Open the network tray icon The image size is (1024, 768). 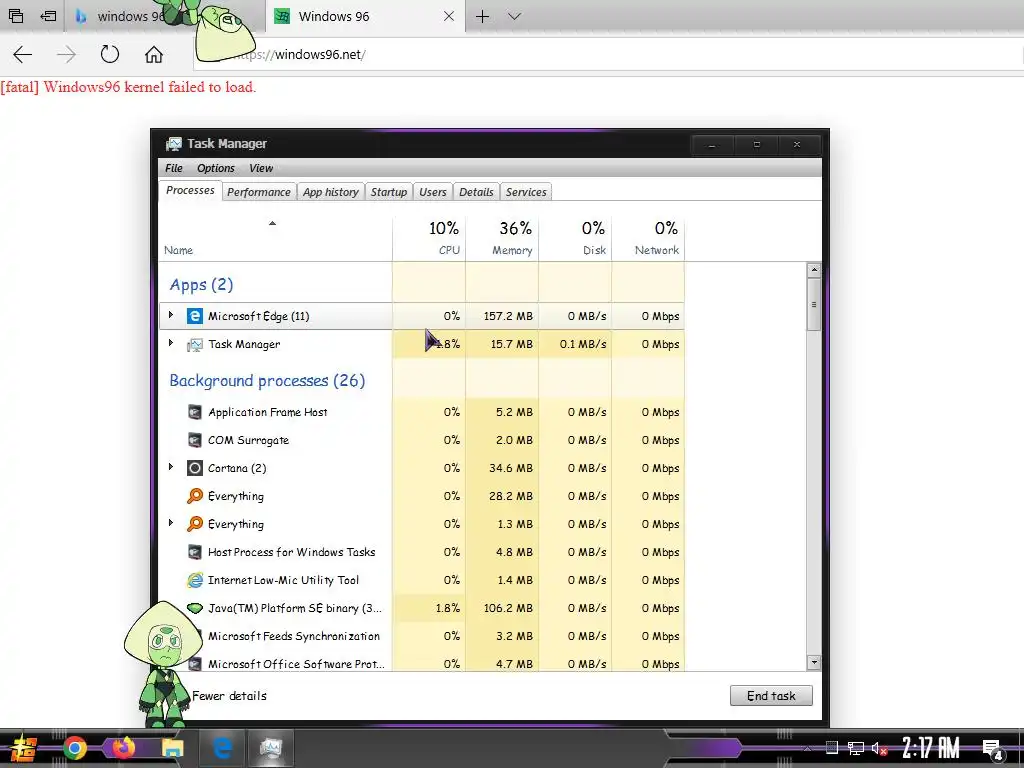tap(856, 748)
